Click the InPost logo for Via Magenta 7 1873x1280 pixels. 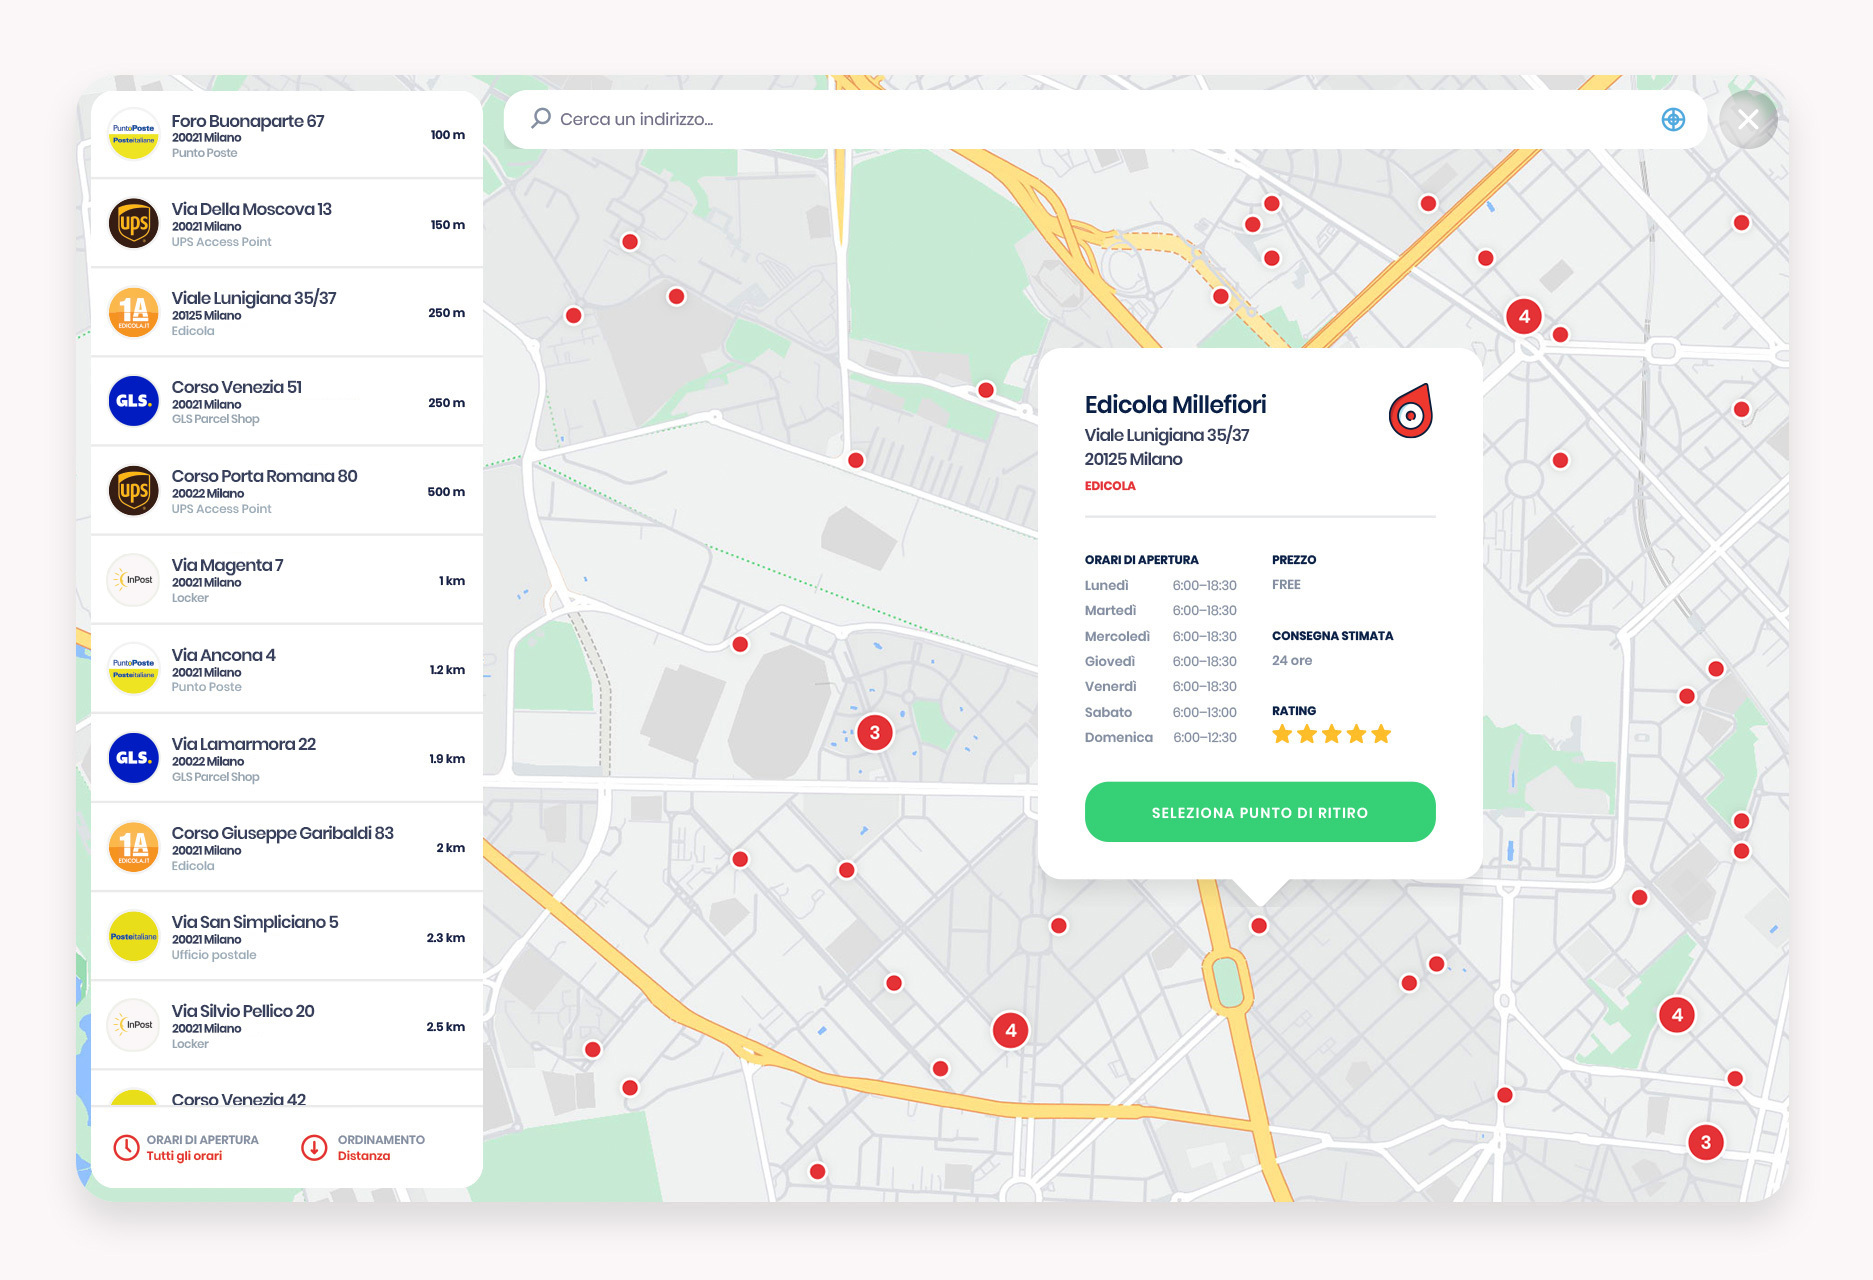[134, 580]
